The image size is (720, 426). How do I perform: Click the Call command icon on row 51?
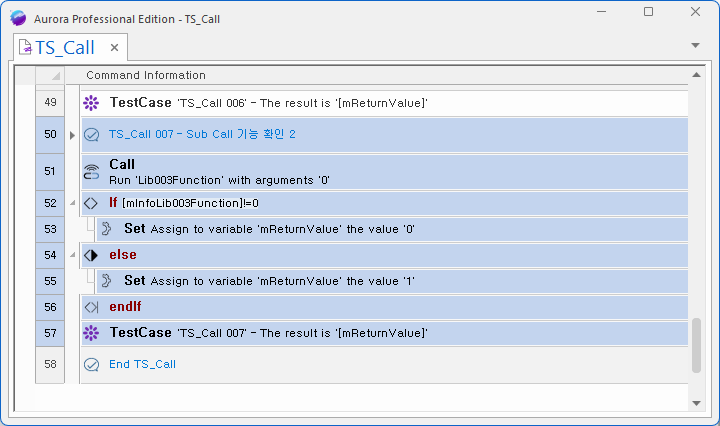[91, 172]
